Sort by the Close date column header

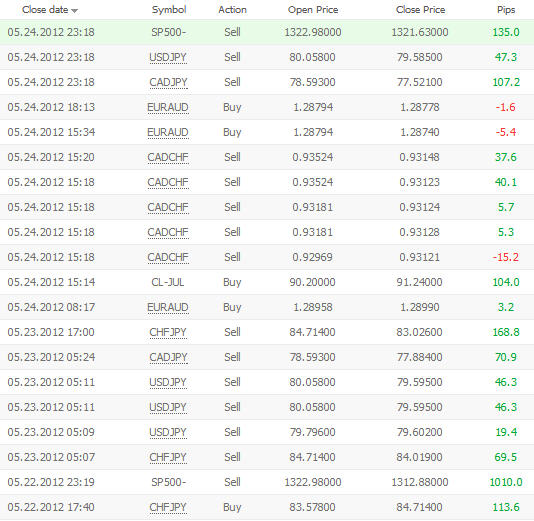coord(45,10)
